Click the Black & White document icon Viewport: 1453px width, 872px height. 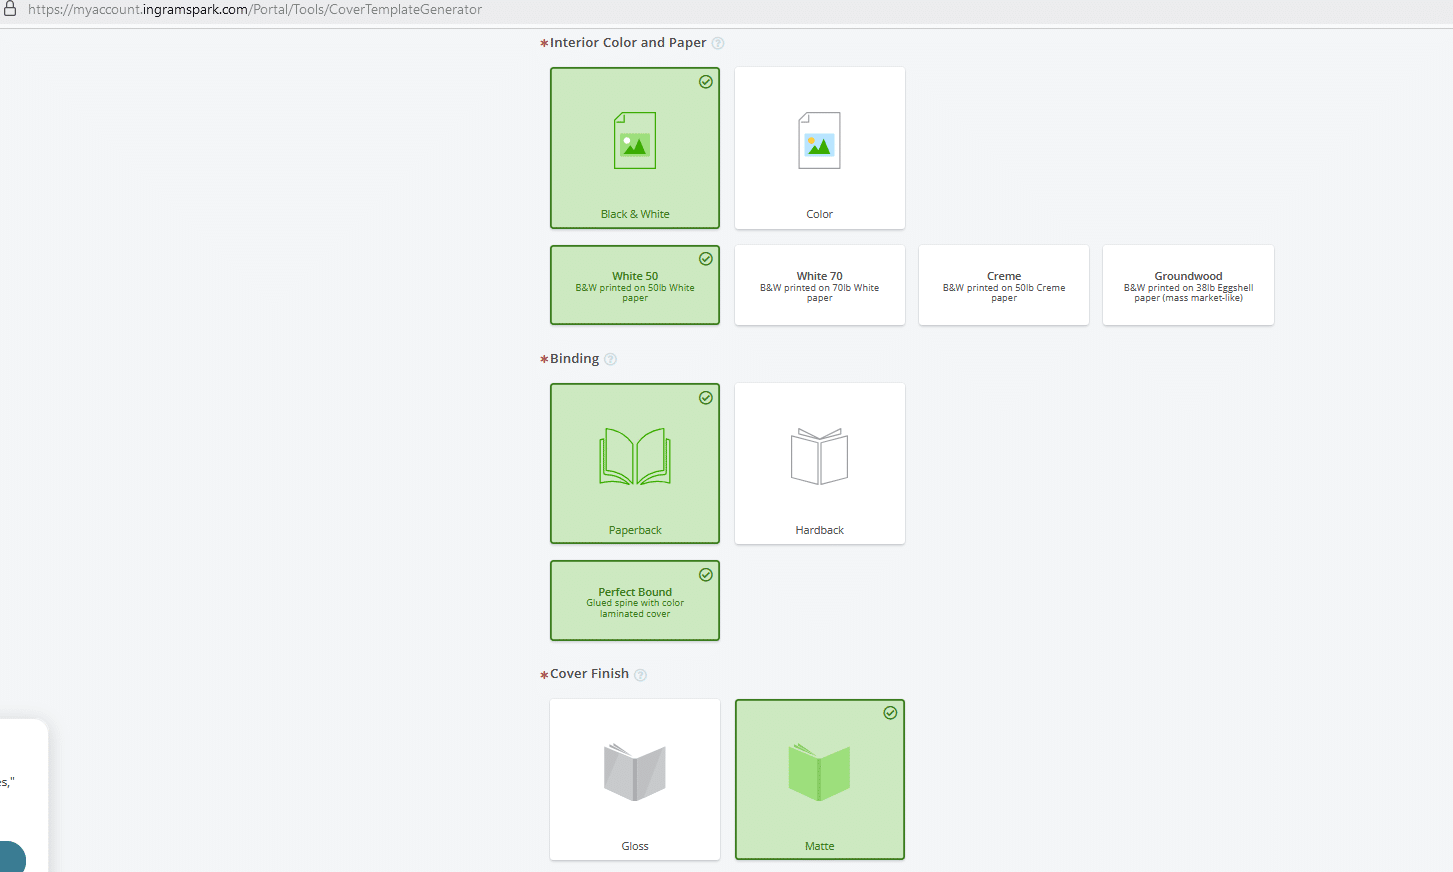(635, 140)
